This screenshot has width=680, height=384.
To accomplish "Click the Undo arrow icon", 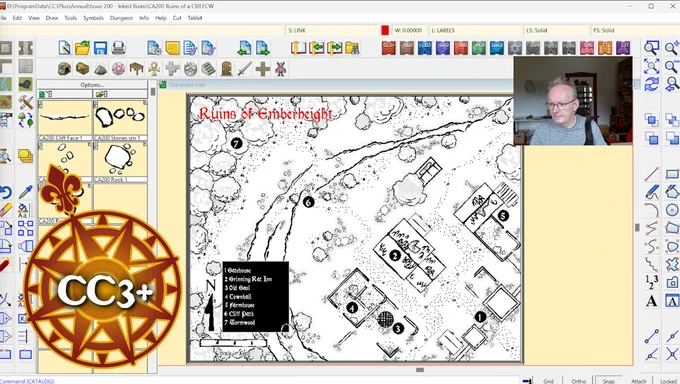I will 5,192.
